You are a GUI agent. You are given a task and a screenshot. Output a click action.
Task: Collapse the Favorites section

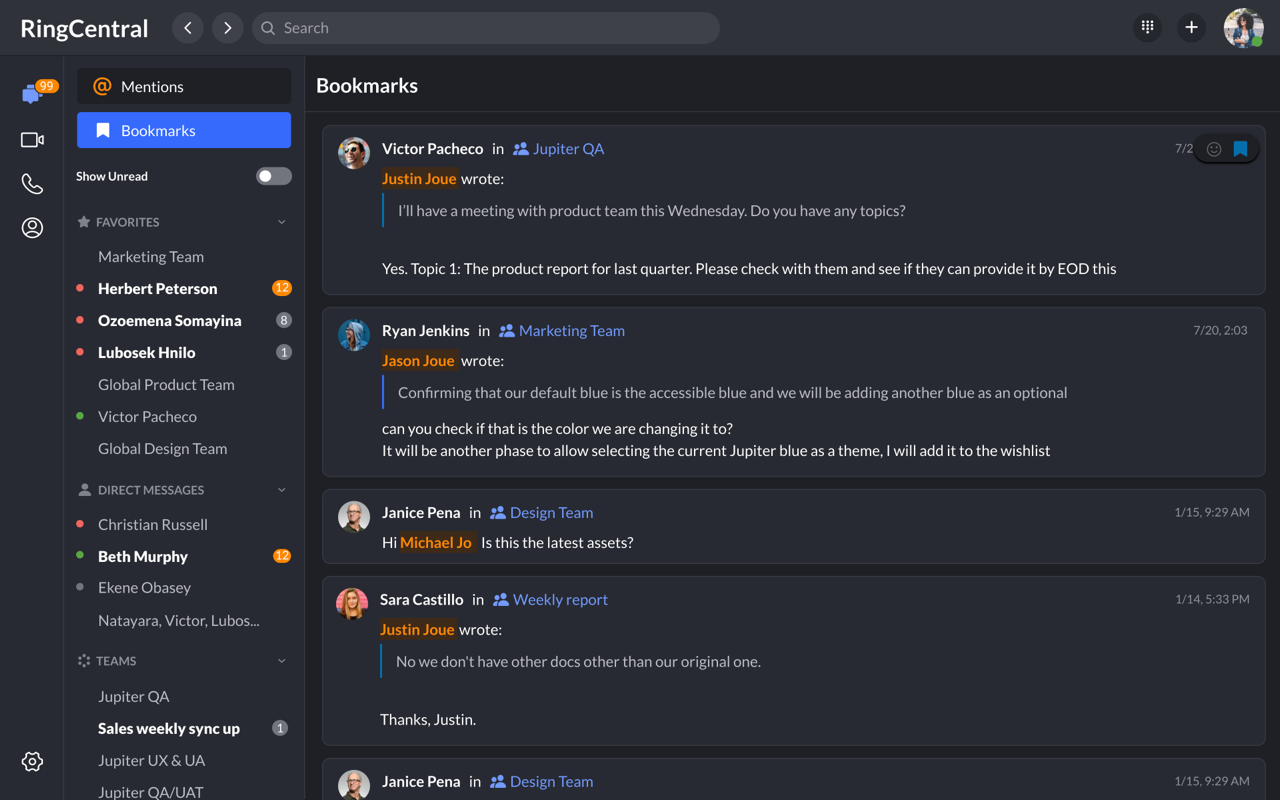[x=282, y=222]
